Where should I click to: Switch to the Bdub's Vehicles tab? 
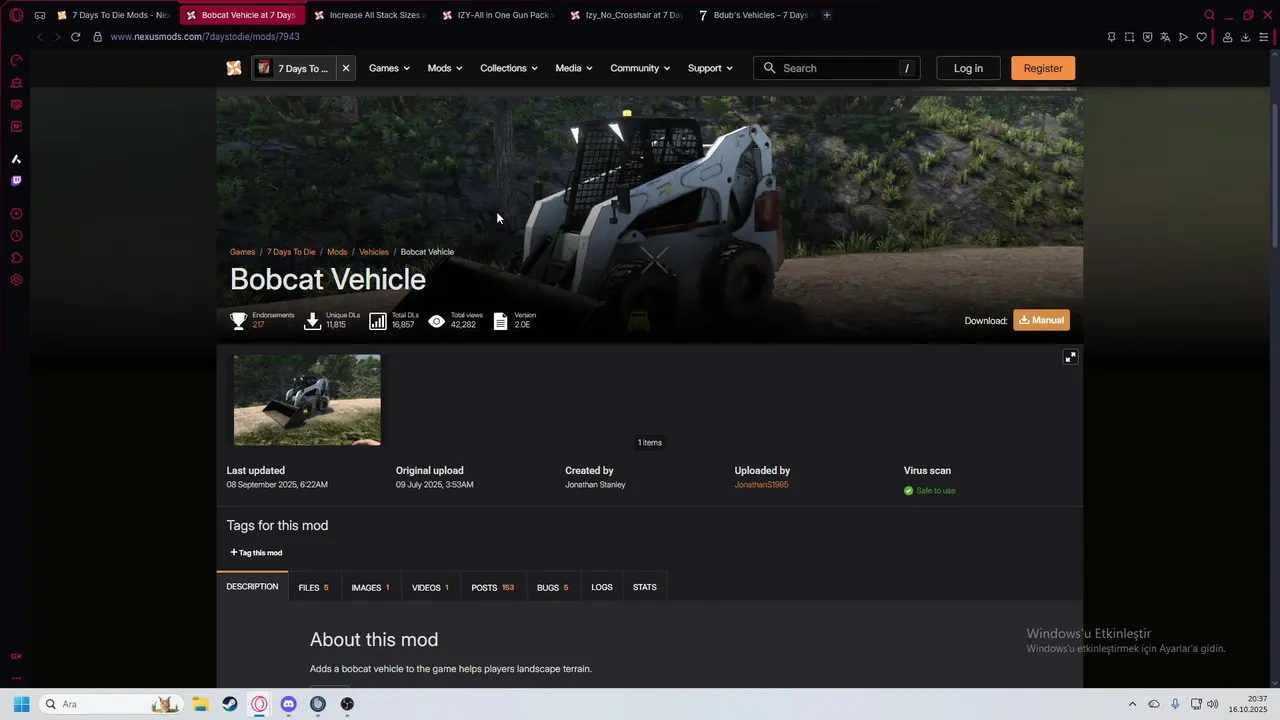[754, 15]
